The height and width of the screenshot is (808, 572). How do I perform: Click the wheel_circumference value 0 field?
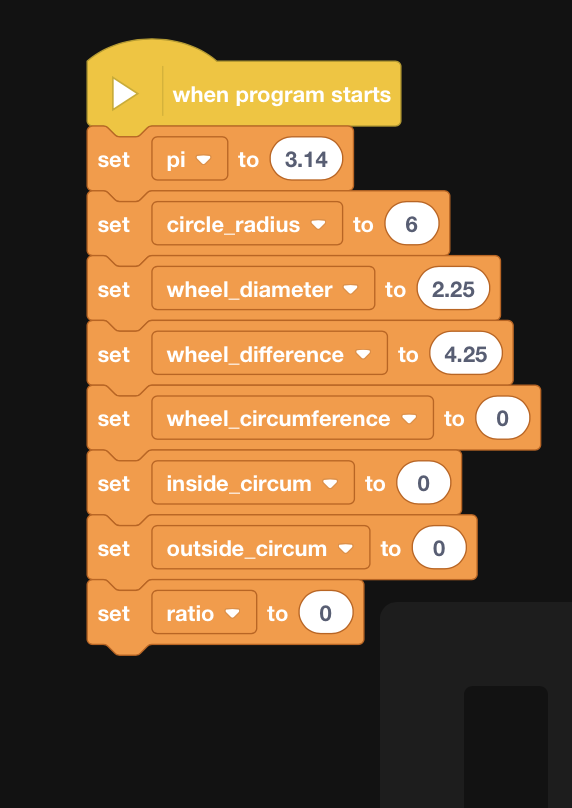(x=502, y=418)
